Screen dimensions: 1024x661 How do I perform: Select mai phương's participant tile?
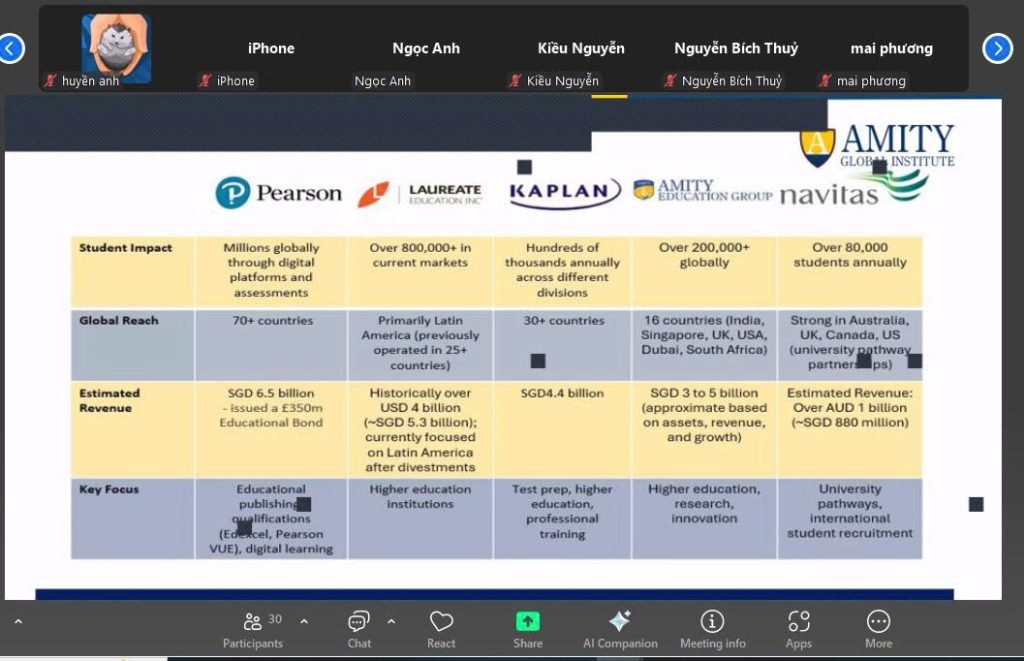[x=891, y=49]
